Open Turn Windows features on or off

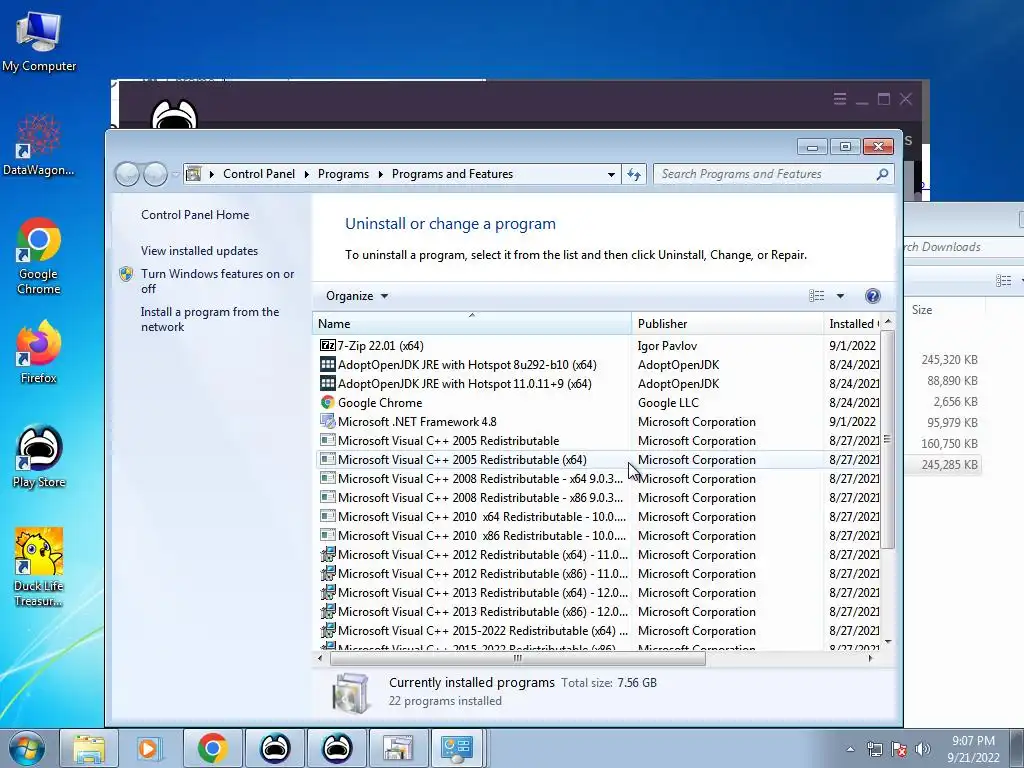pos(217,281)
